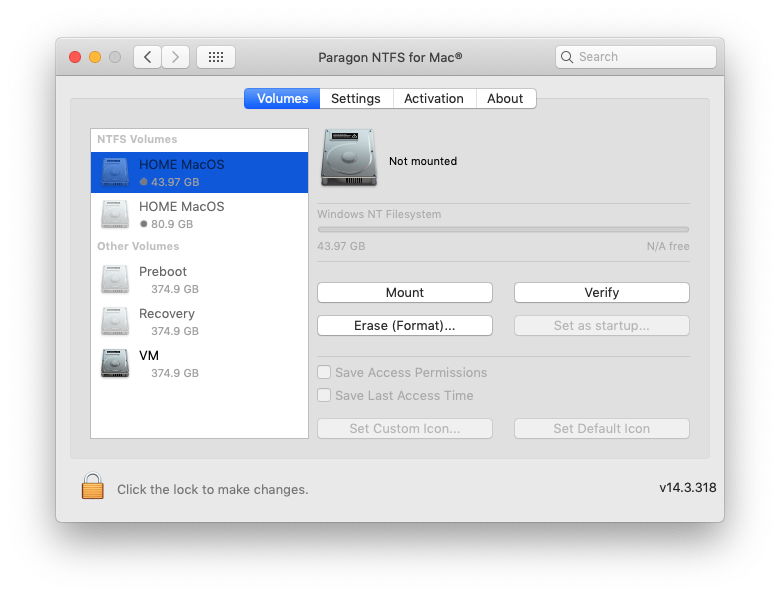This screenshot has width=780, height=596.
Task: Toggle Save Last Access Time checkbox
Action: (x=324, y=395)
